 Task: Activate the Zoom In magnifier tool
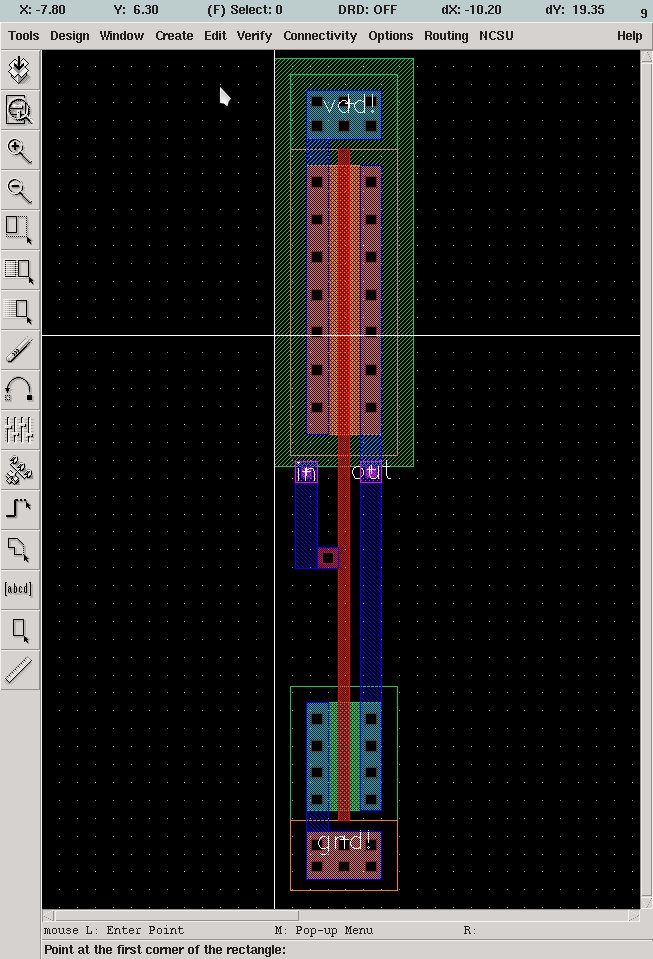click(20, 150)
